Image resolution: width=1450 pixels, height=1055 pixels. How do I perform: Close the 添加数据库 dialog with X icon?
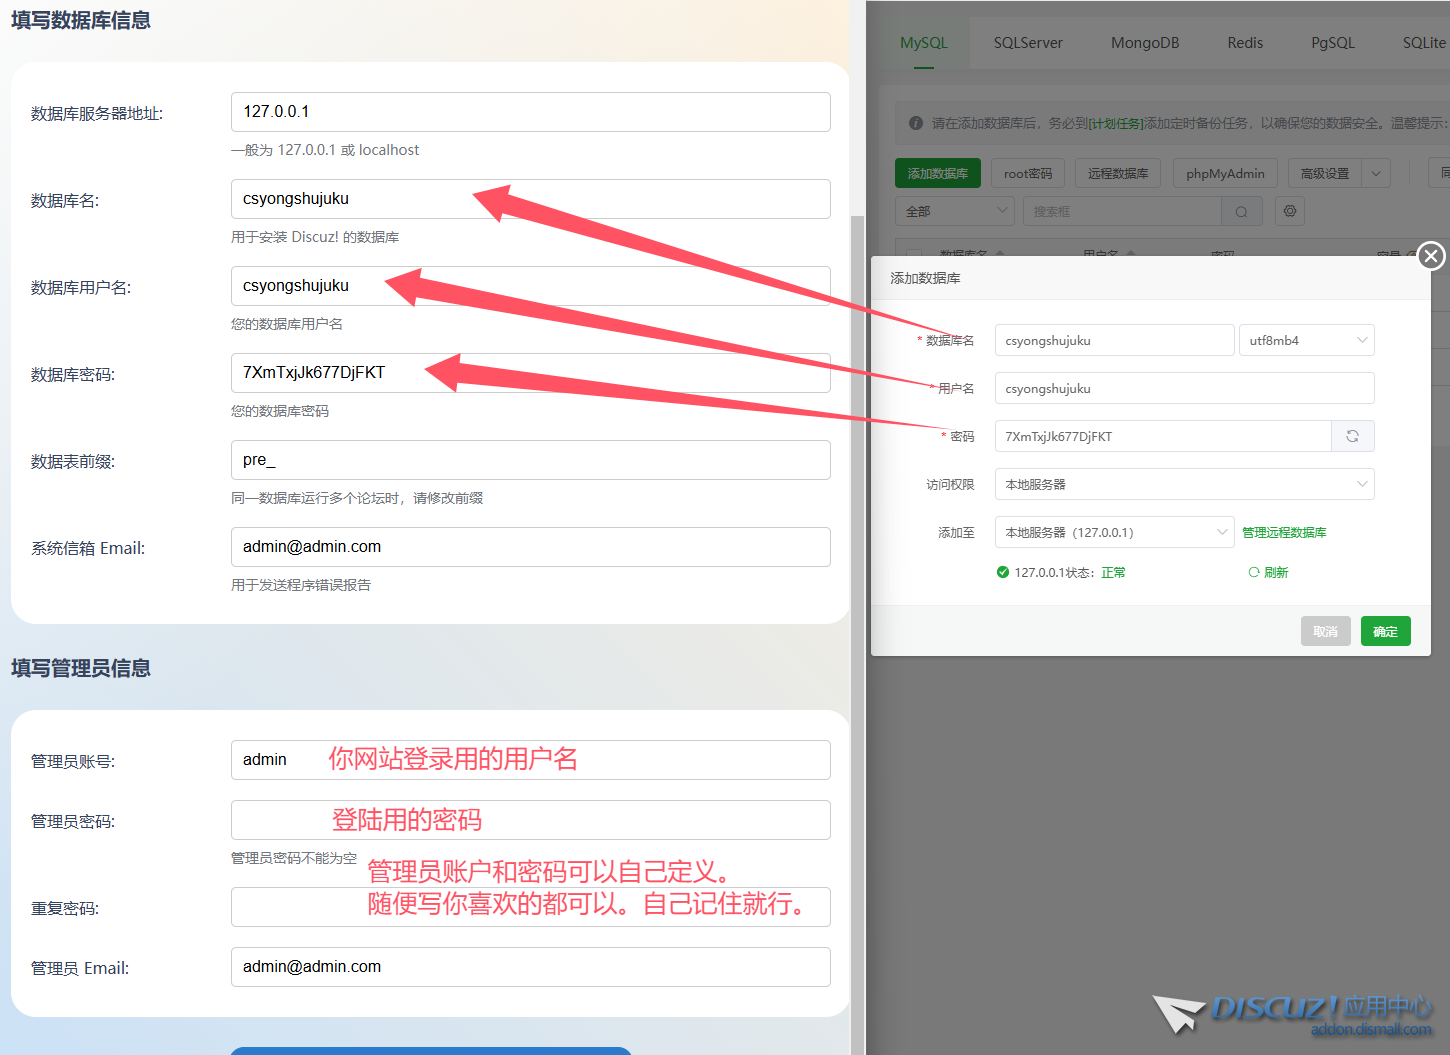[x=1431, y=256]
